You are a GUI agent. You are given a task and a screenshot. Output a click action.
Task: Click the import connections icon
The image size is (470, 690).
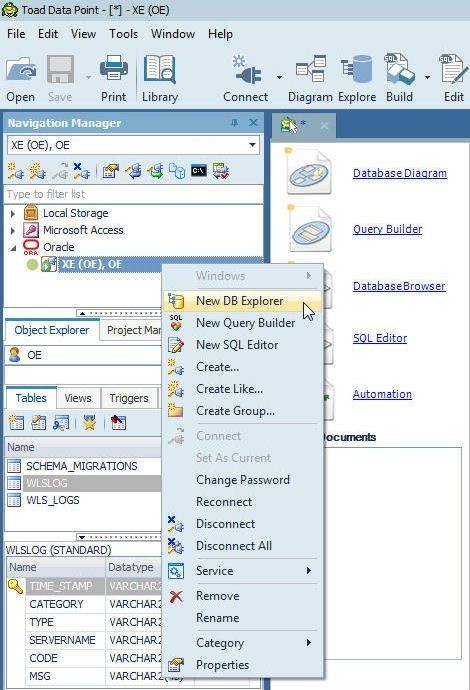coord(133,171)
